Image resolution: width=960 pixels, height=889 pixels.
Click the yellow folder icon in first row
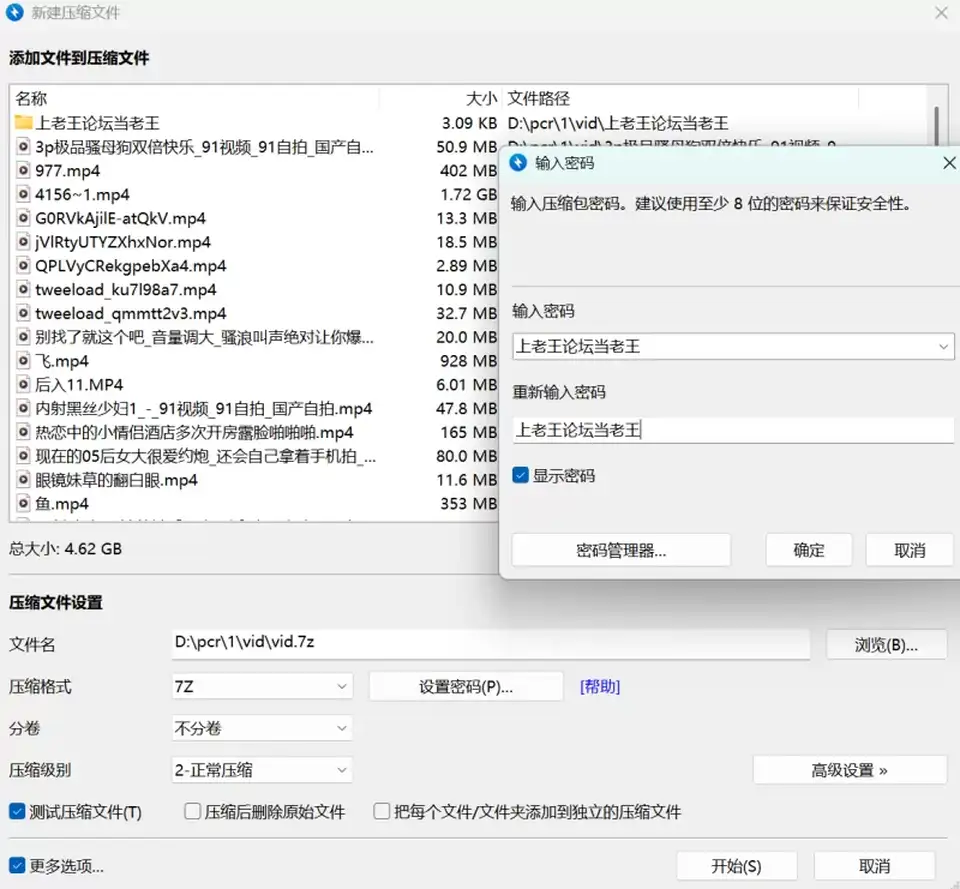23,122
